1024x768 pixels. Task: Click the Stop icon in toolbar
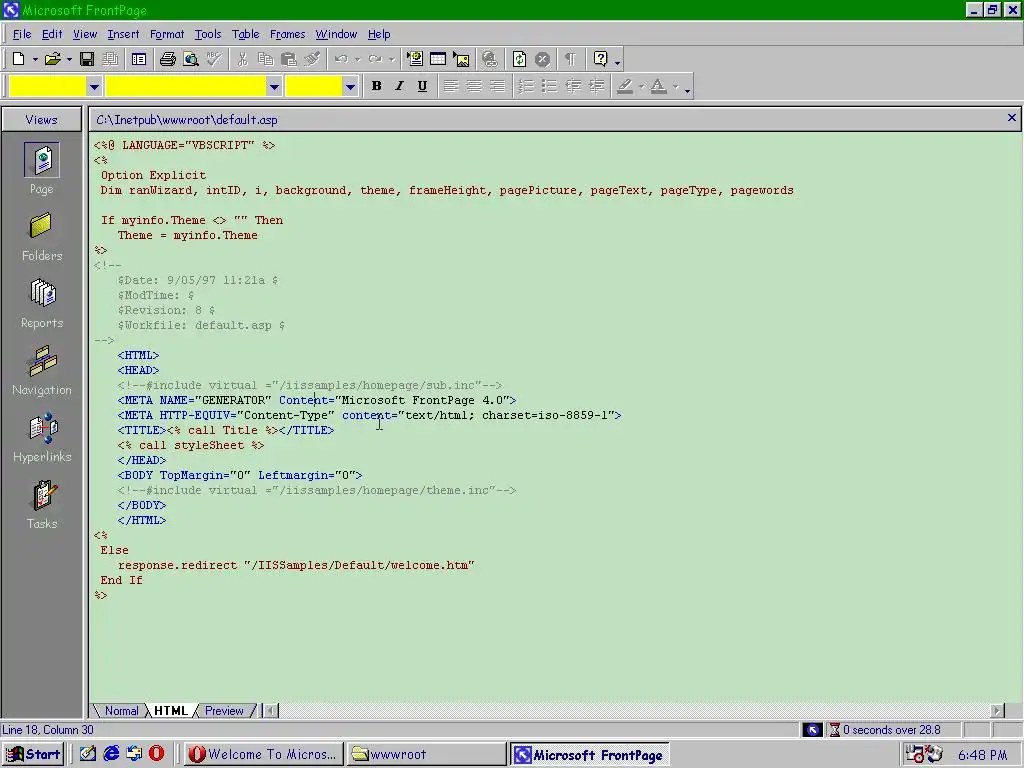(542, 59)
